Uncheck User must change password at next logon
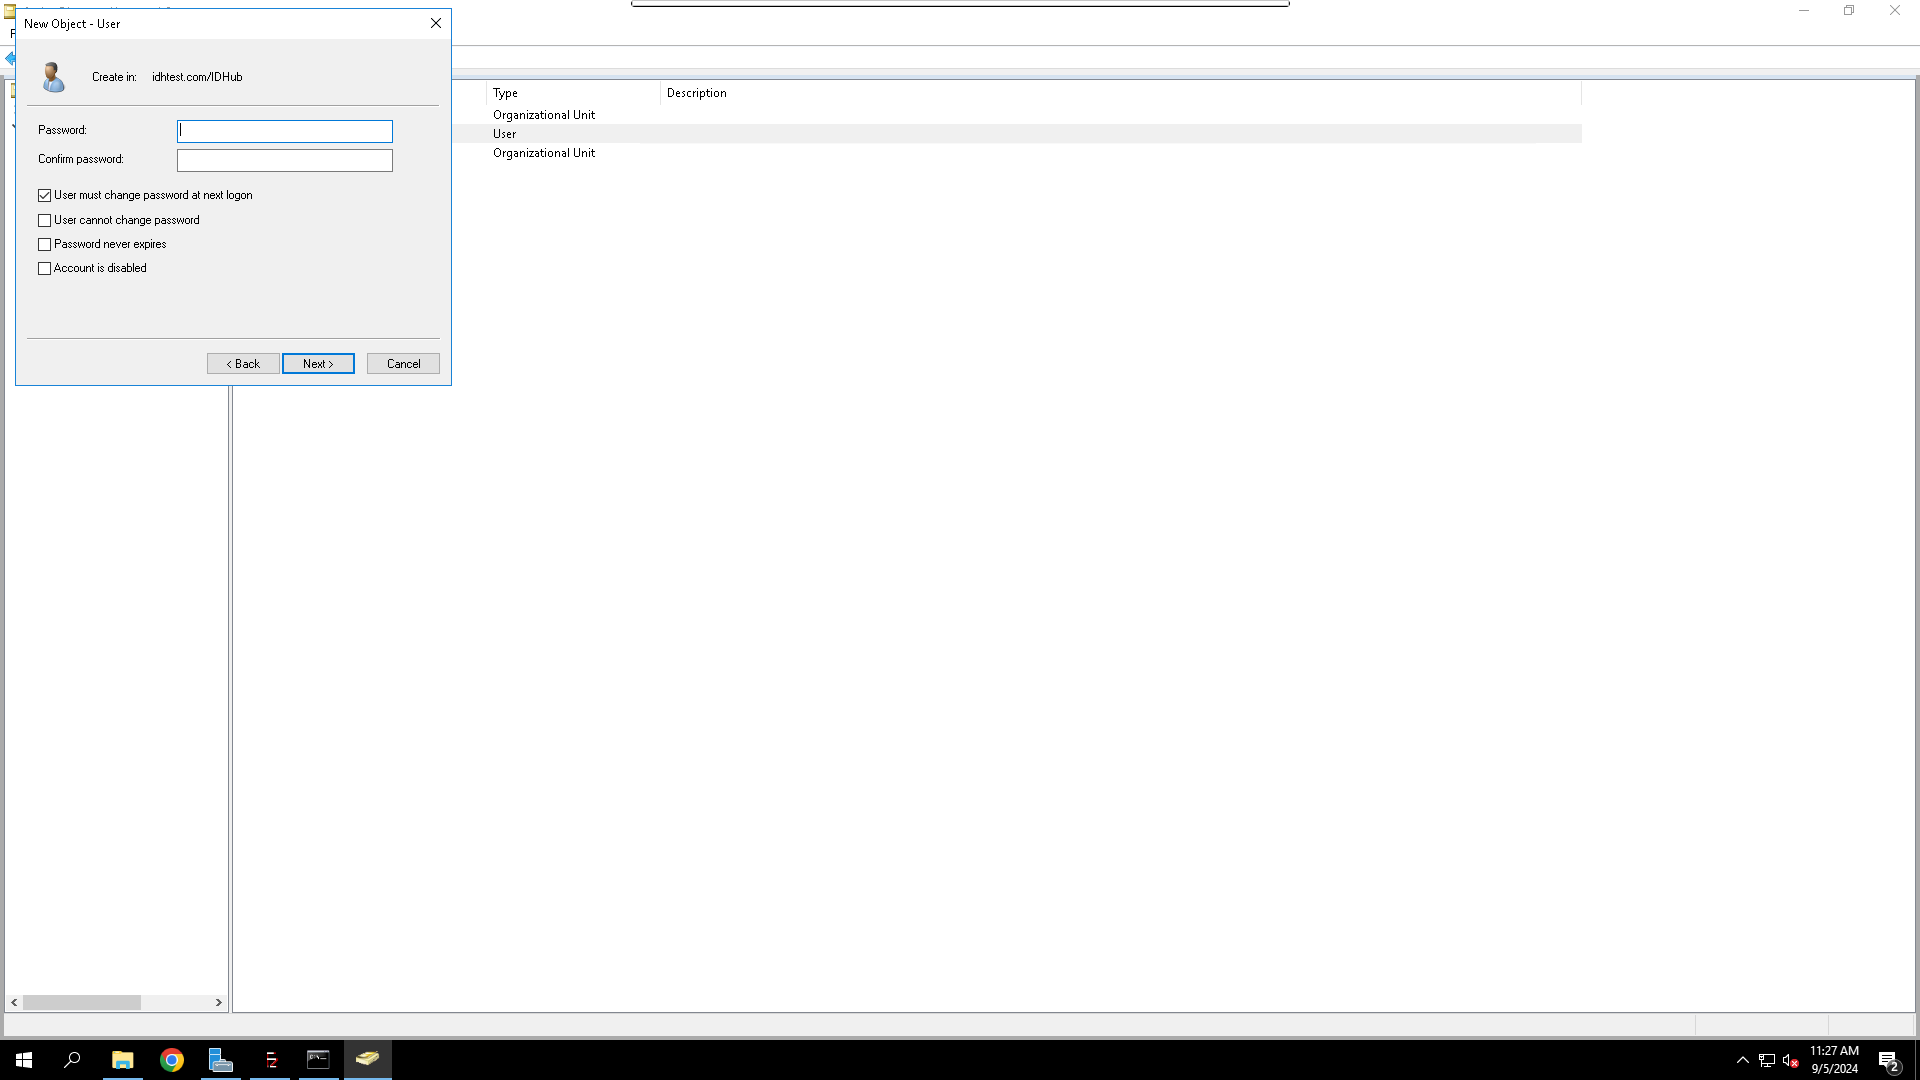Image resolution: width=1920 pixels, height=1080 pixels. tap(45, 196)
